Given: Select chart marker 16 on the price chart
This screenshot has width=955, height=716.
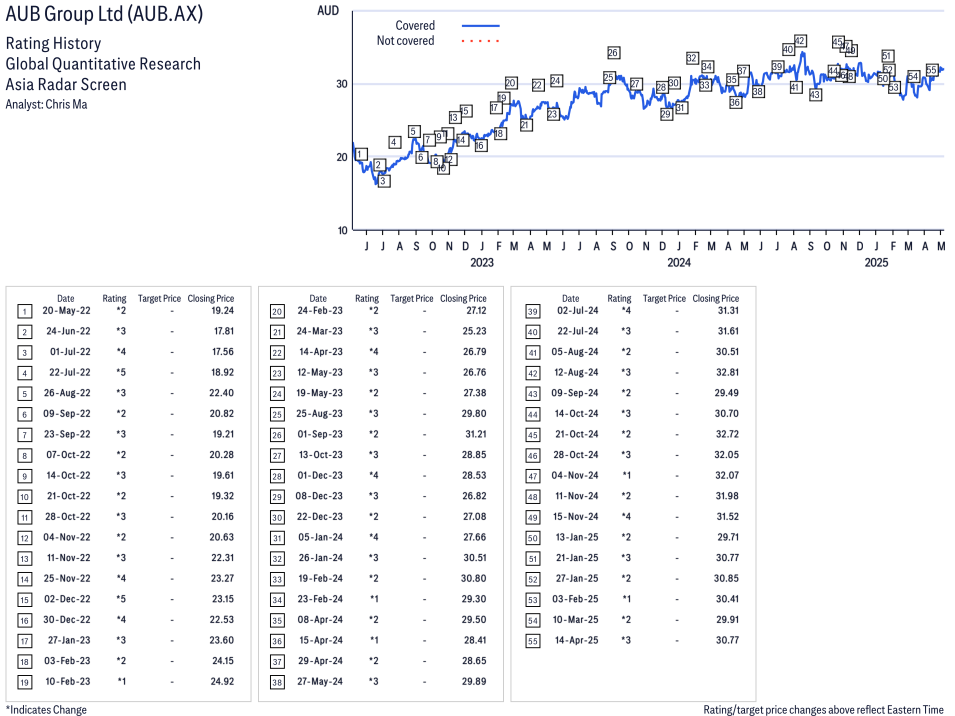Looking at the screenshot, I should point(481,146).
